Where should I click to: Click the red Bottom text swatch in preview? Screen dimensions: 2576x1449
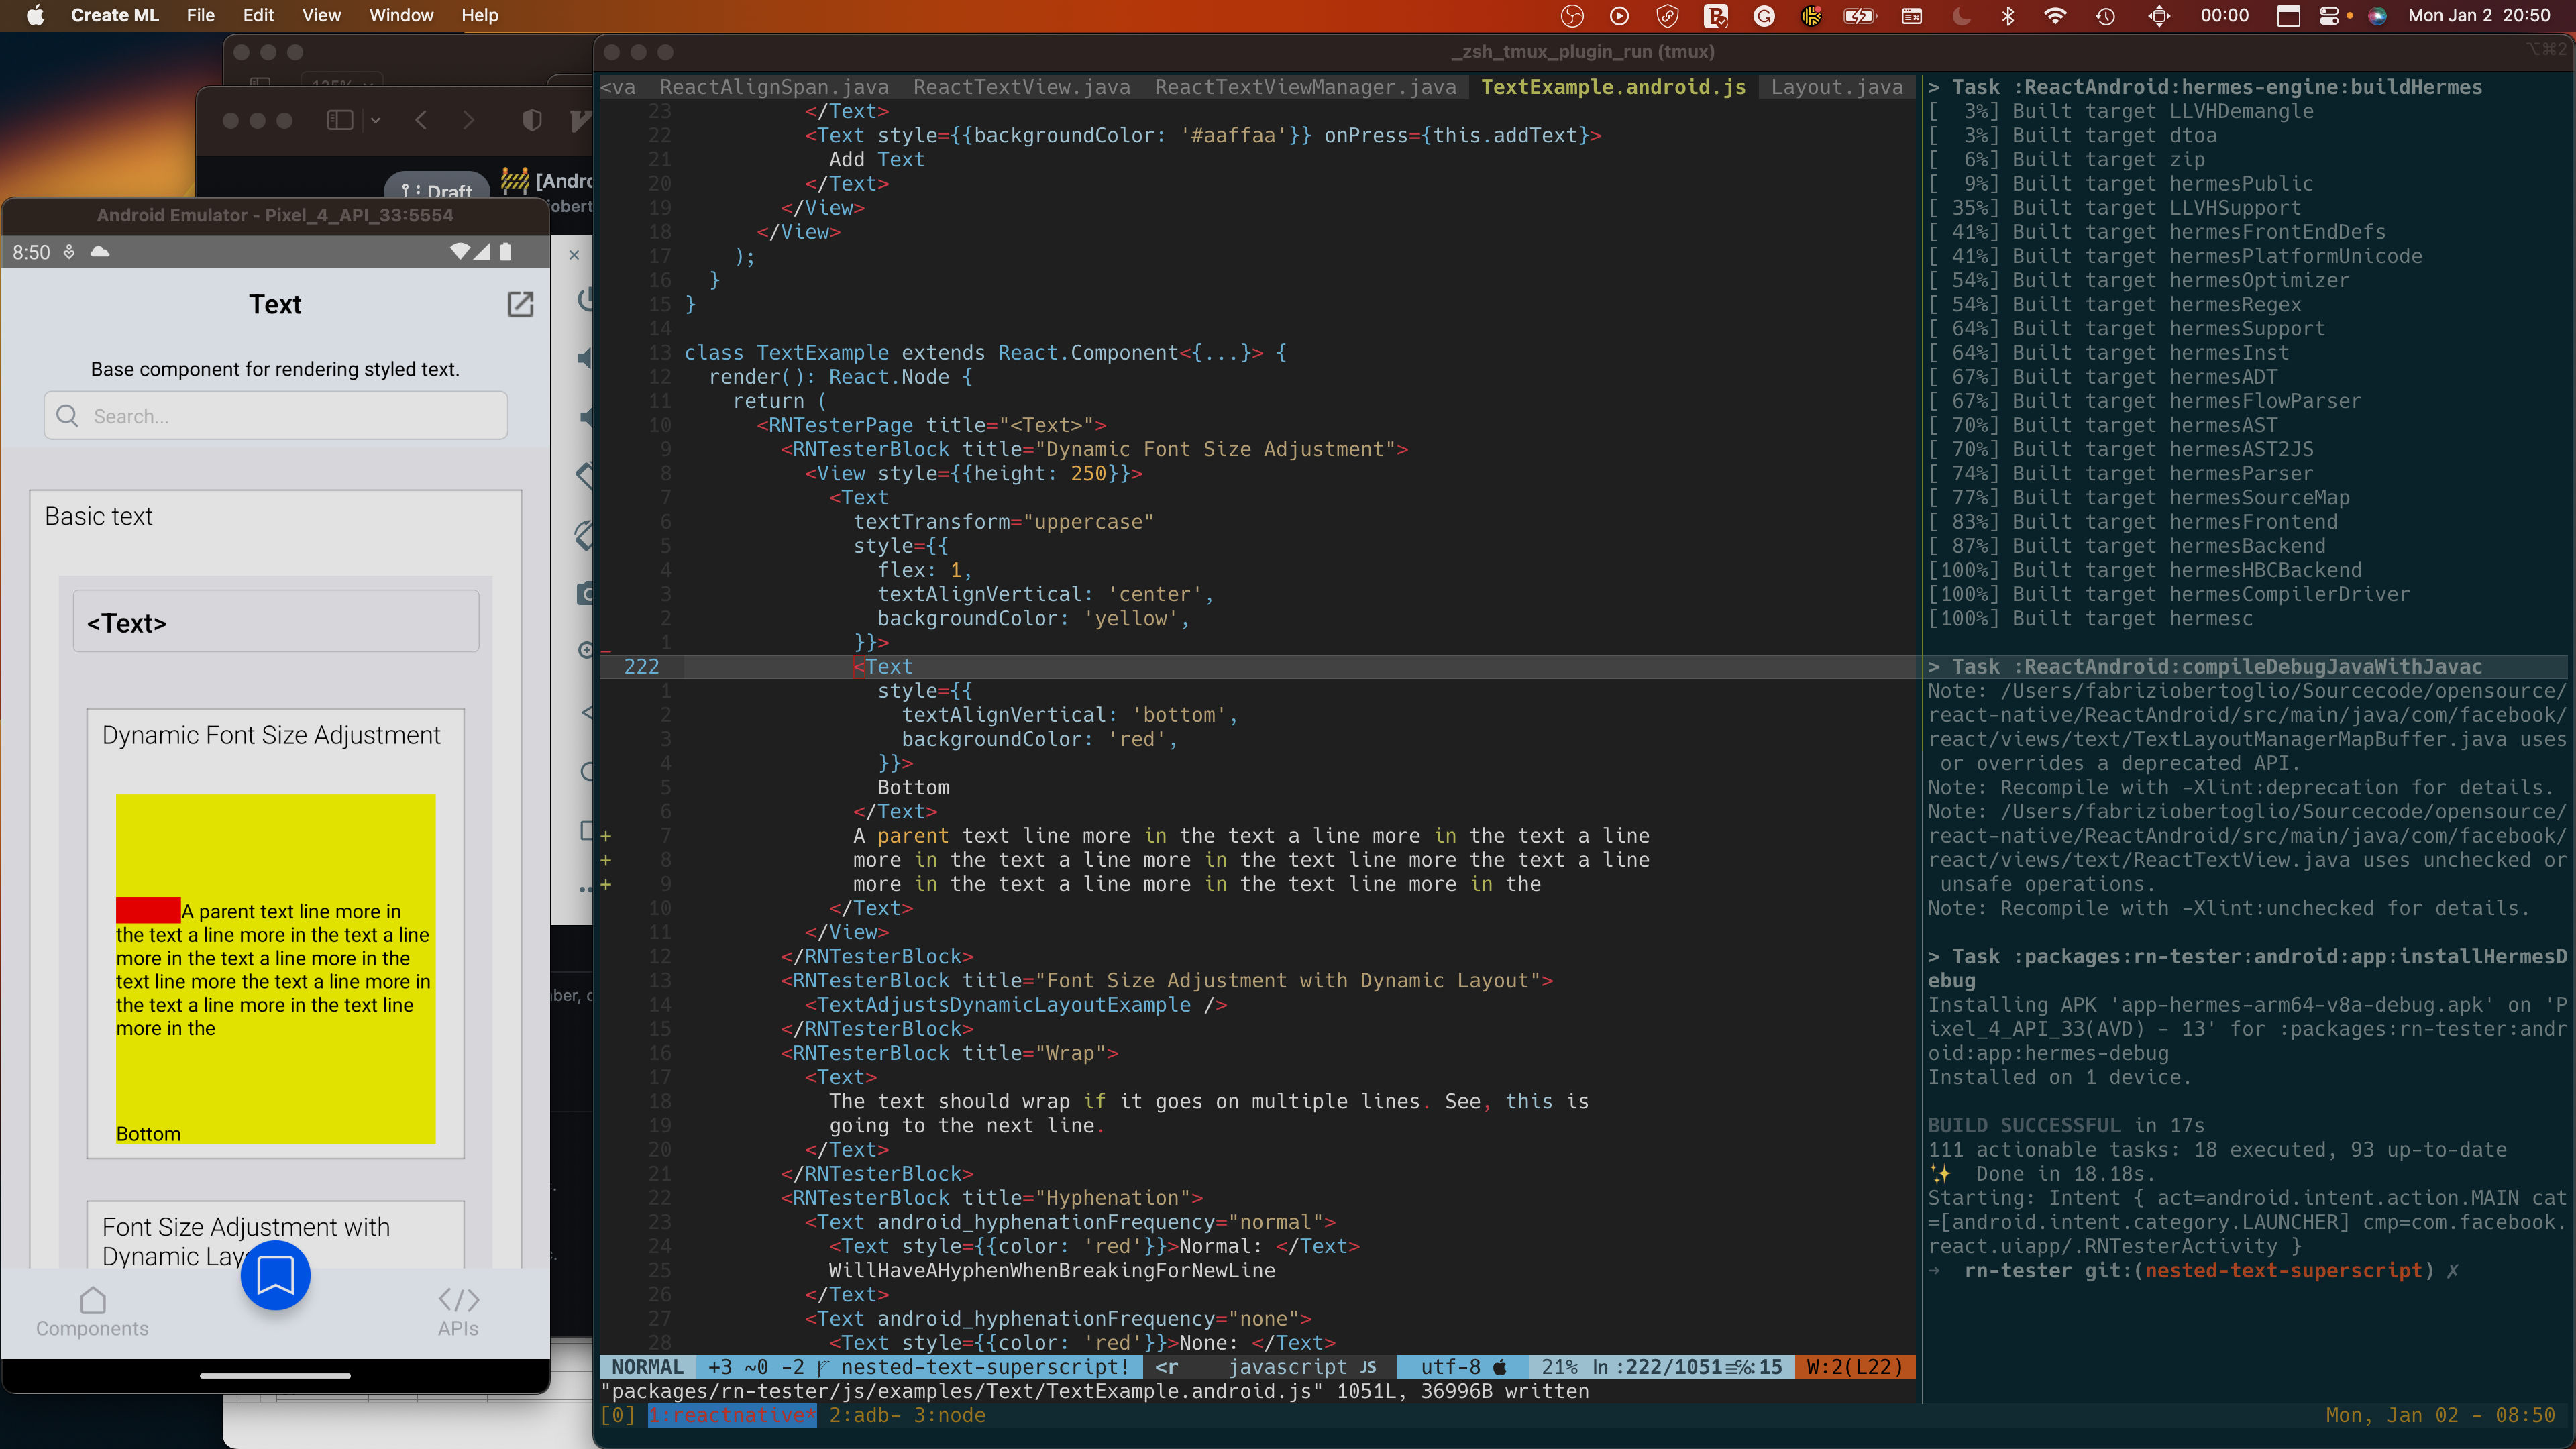pos(148,910)
